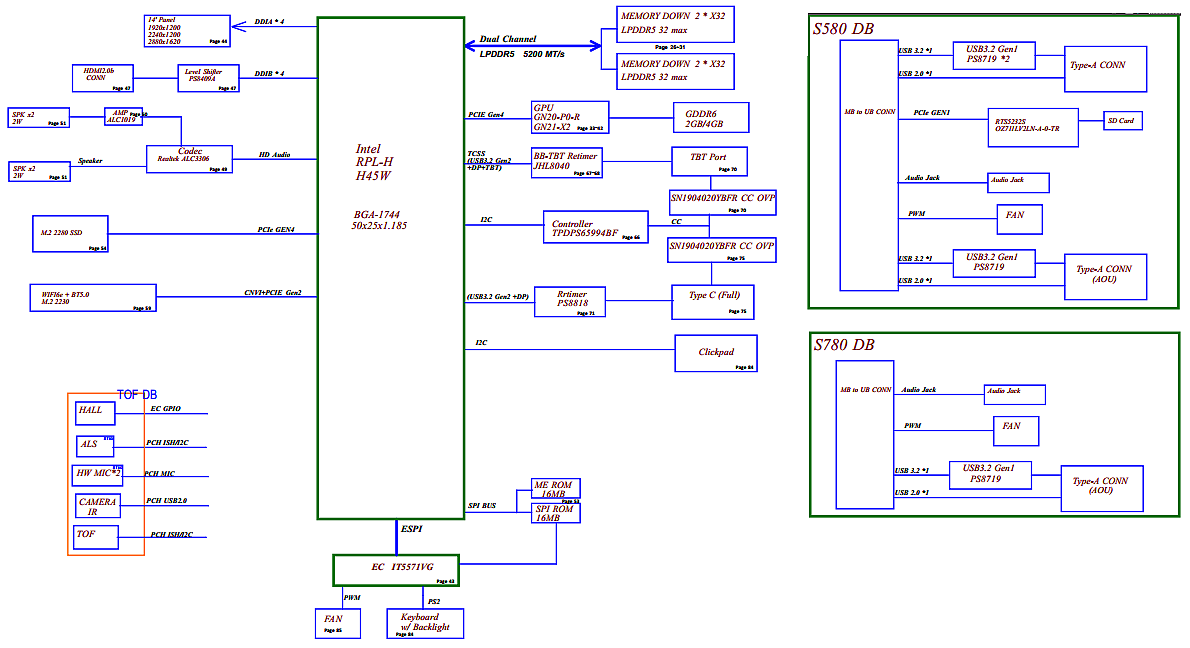Click the FAN block in S780 DB

pos(1015,431)
